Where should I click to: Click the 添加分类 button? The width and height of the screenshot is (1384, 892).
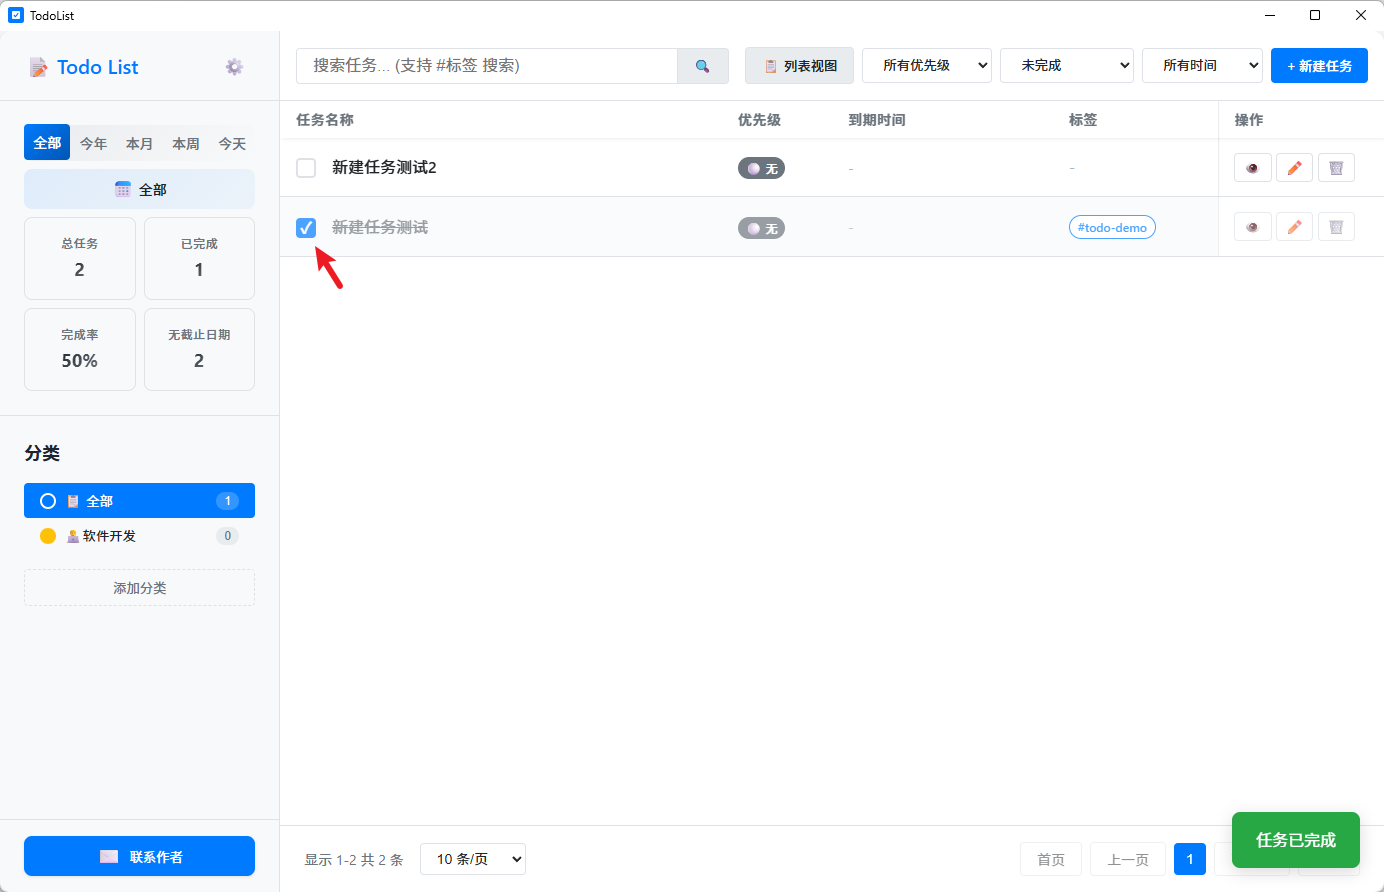pos(139,588)
